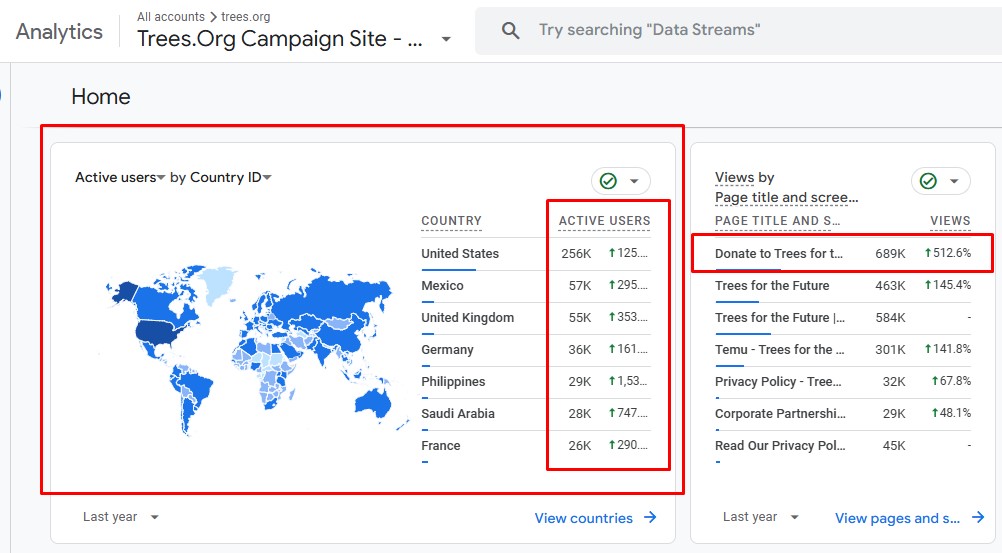Screen dimensions: 1002x553
Task: Focus the search field 'Try searching Data Streams'
Action: 738,30
